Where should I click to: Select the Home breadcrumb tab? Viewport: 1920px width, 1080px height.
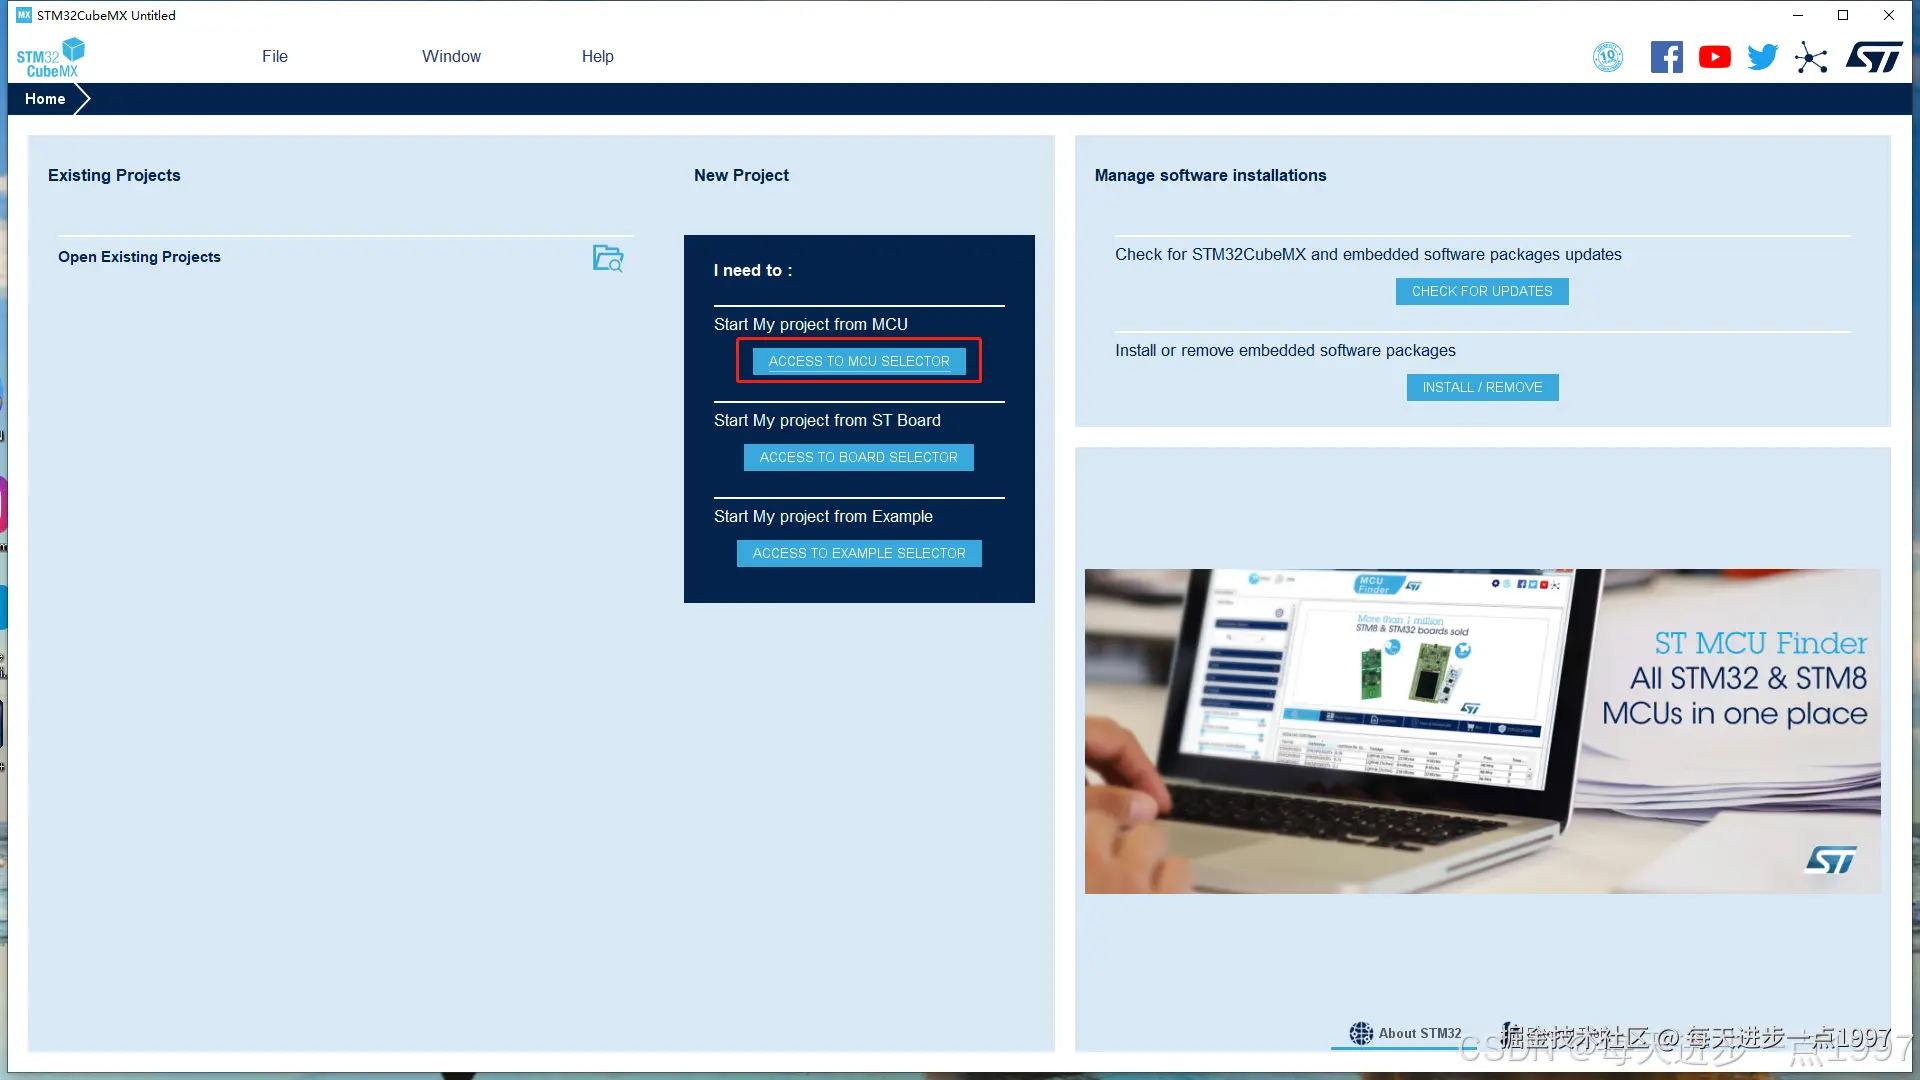pyautogui.click(x=45, y=99)
